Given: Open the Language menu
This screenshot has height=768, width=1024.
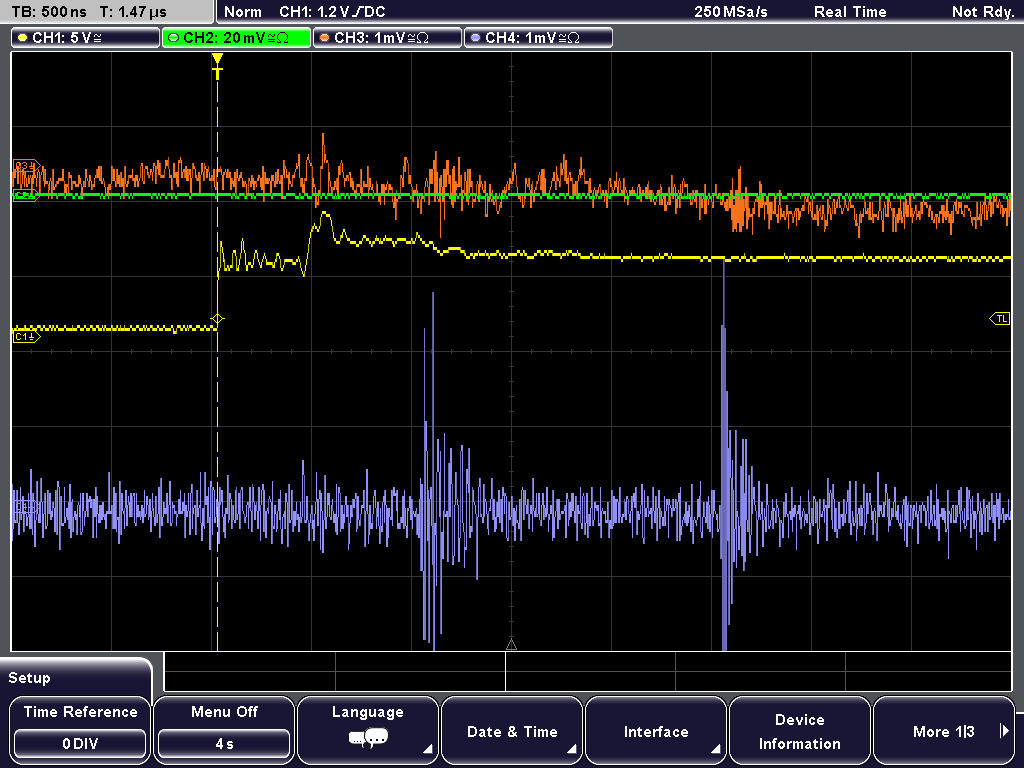Looking at the screenshot, I should (x=368, y=729).
